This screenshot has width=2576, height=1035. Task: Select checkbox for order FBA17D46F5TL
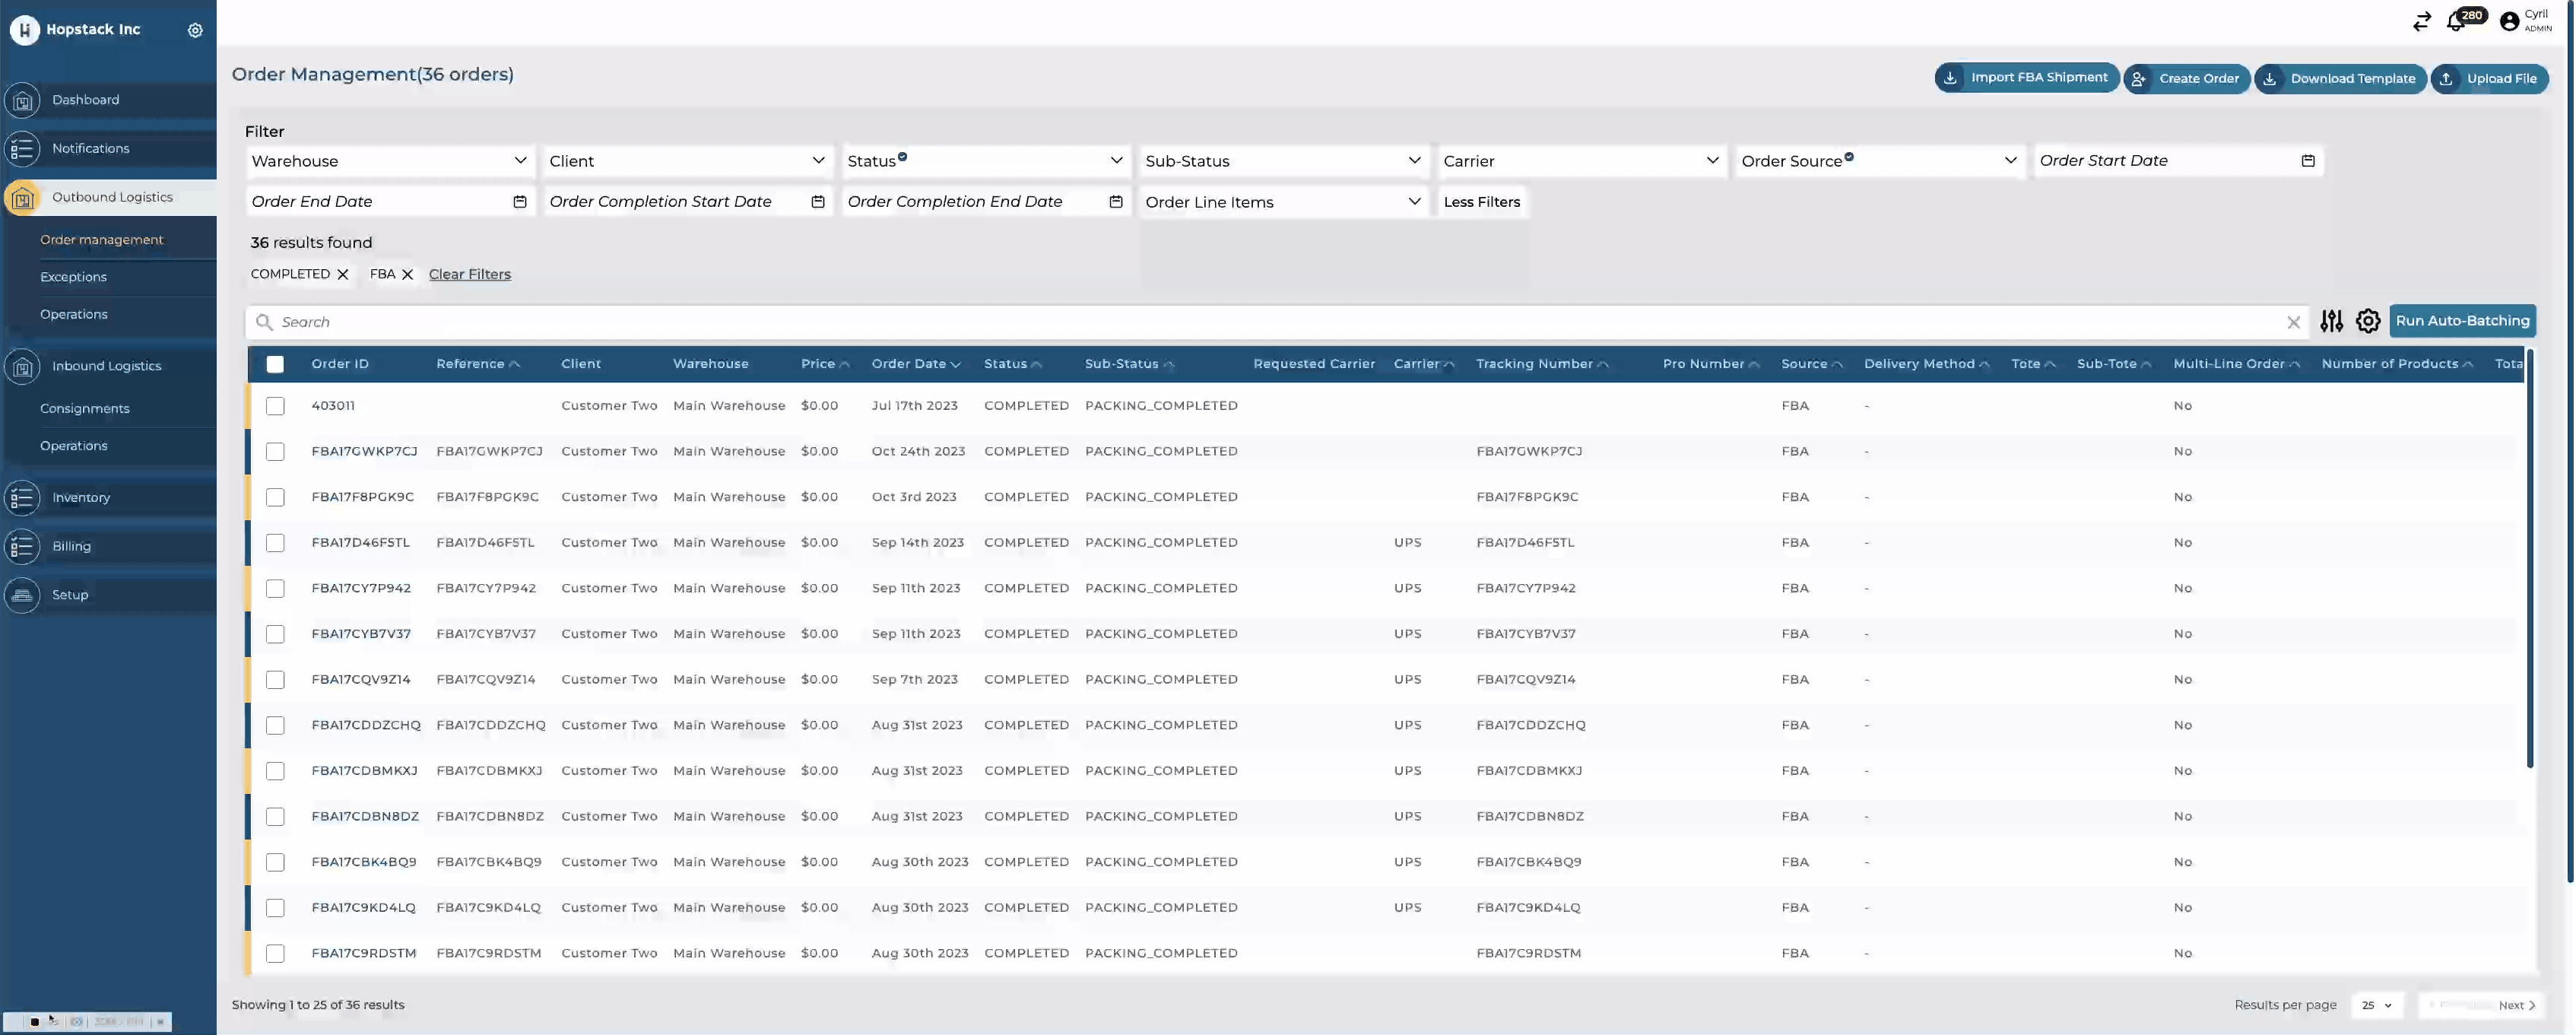coord(275,543)
